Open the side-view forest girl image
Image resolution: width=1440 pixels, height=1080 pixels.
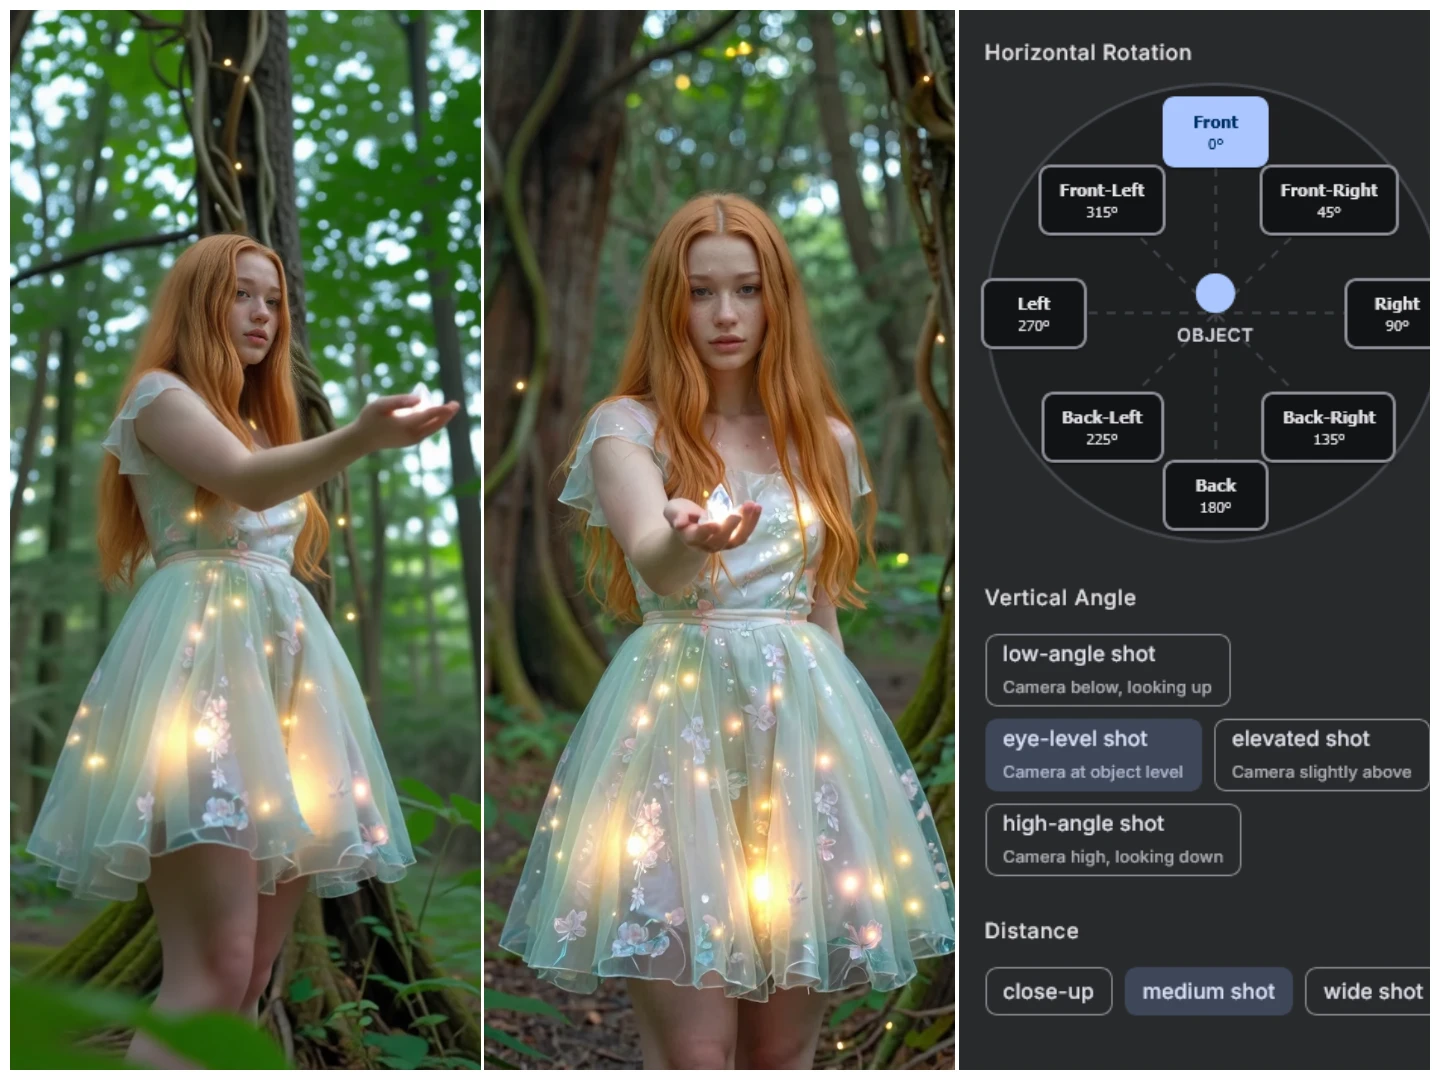click(246, 540)
